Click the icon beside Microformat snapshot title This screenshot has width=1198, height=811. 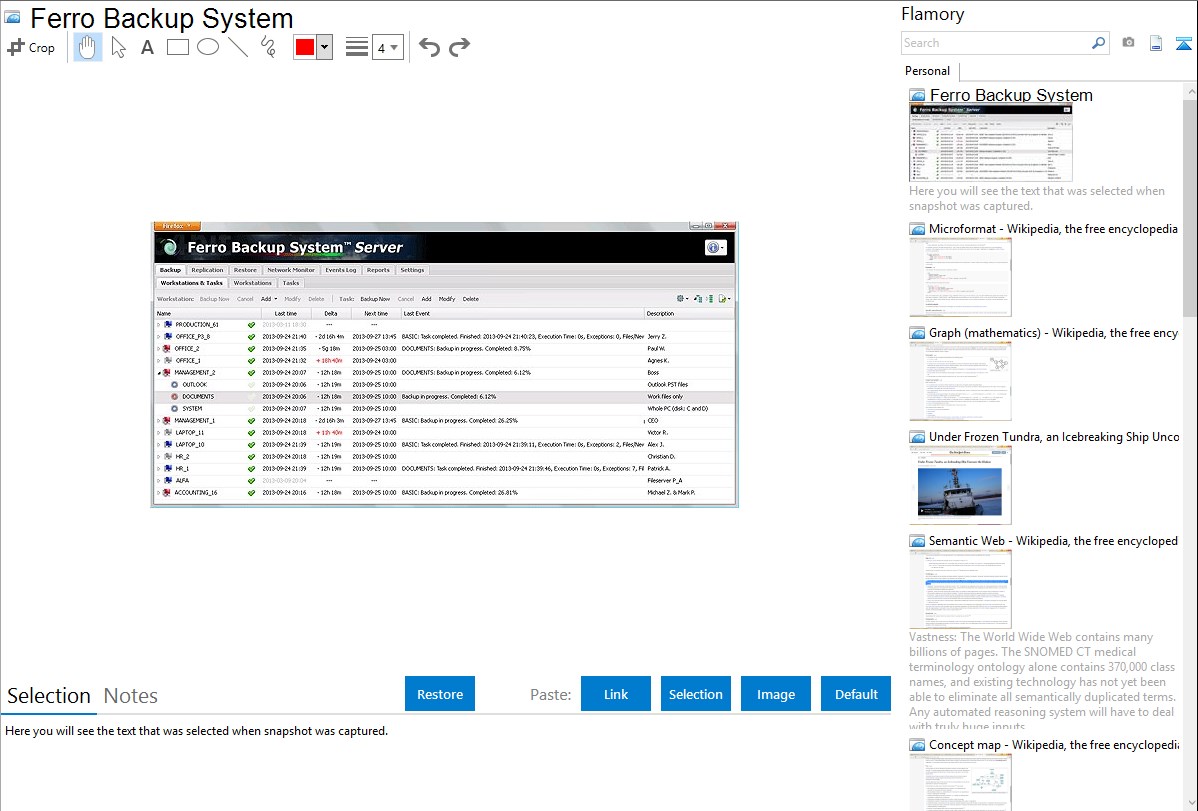917,229
